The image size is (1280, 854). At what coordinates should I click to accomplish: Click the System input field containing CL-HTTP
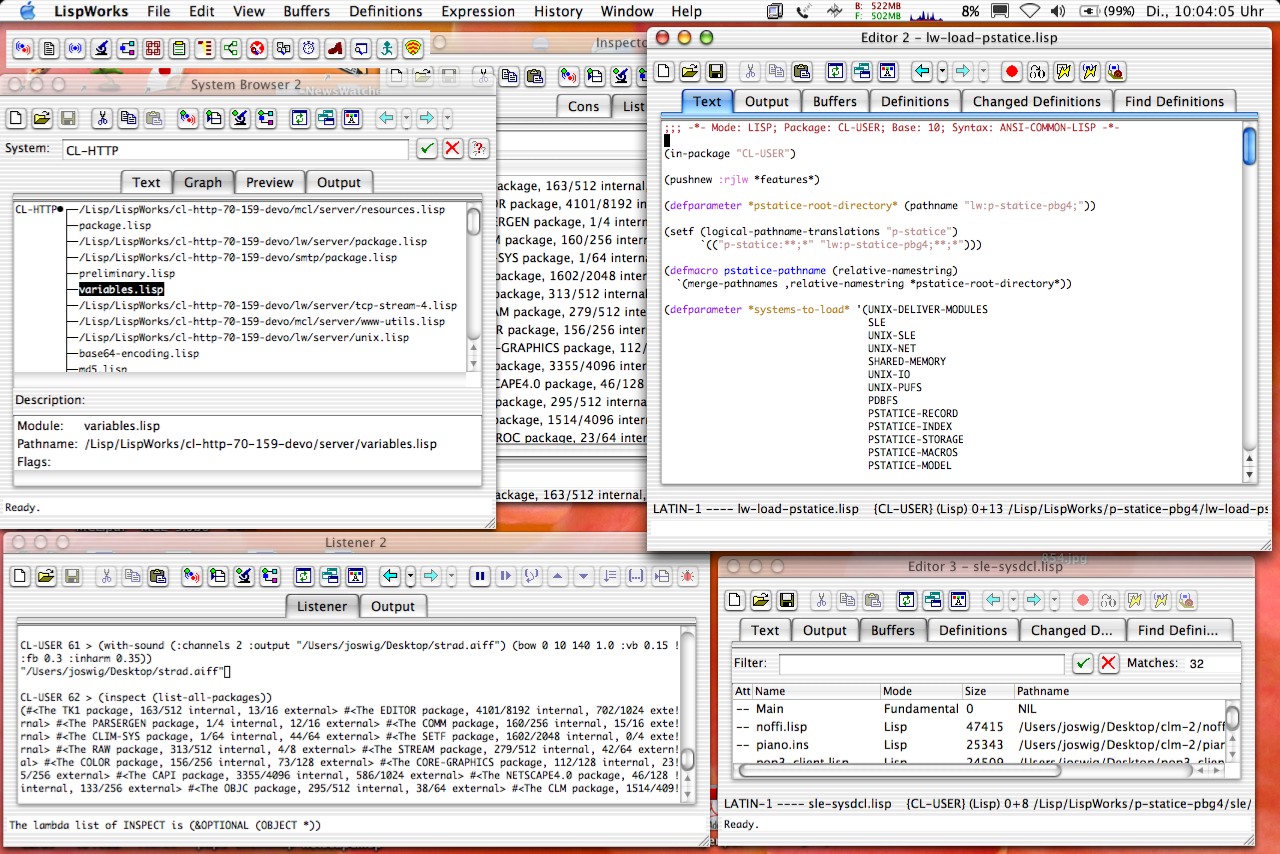pyautogui.click(x=236, y=150)
